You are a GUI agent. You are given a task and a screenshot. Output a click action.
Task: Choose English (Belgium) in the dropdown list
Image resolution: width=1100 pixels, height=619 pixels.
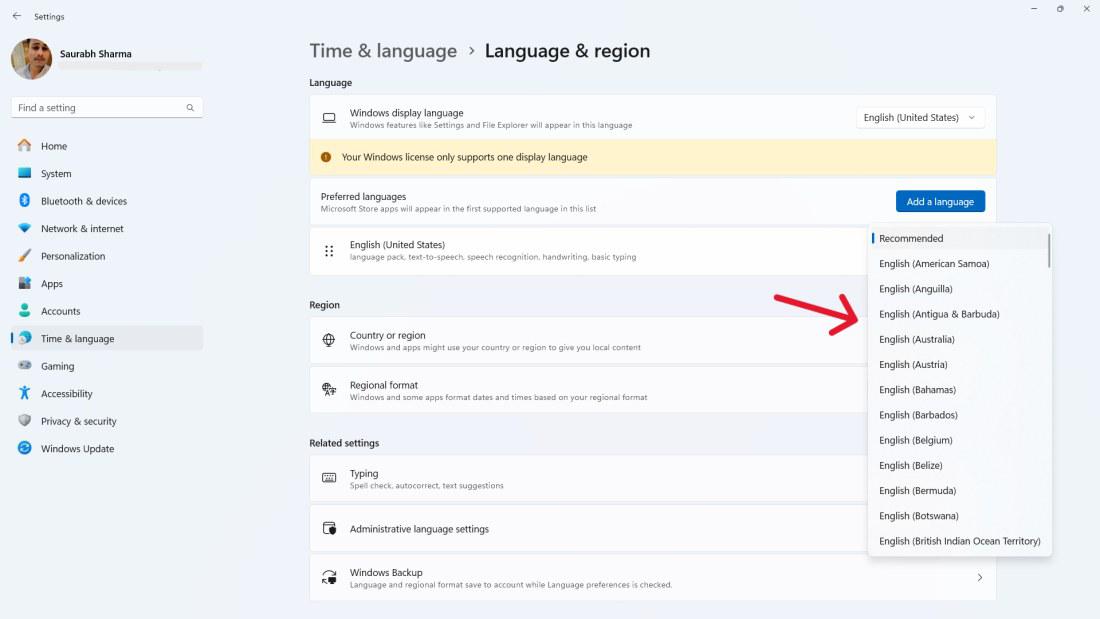coord(915,440)
